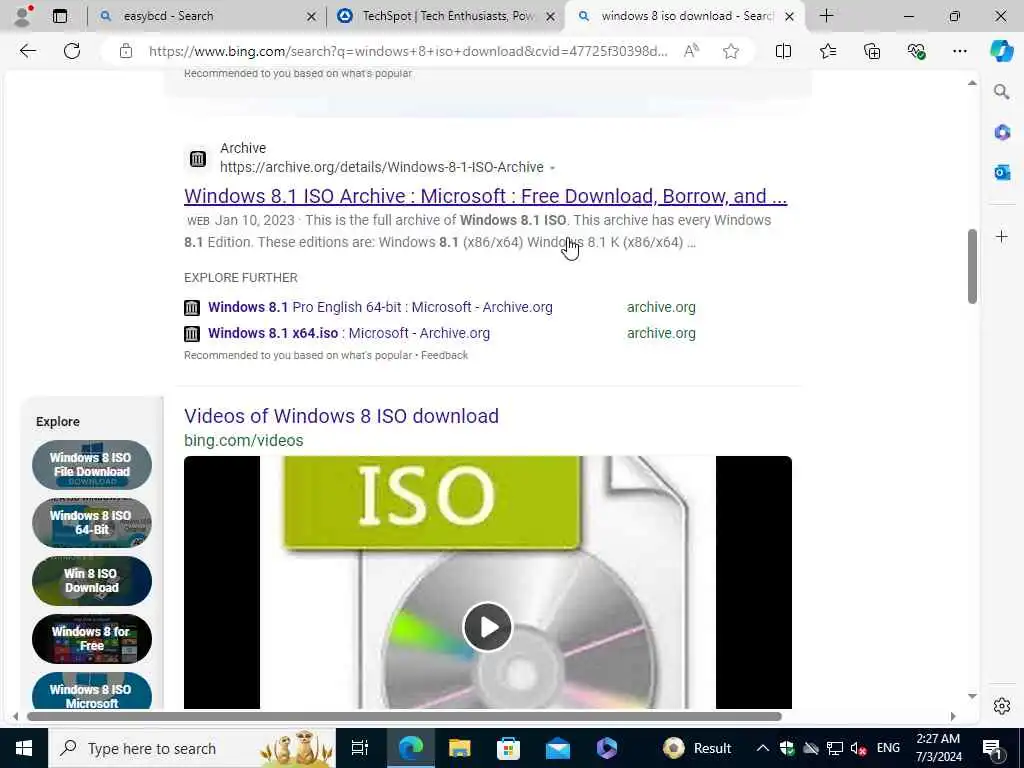Open Windows 8.1 ISO Archive result link
Viewport: 1024px width, 768px height.
click(485, 196)
